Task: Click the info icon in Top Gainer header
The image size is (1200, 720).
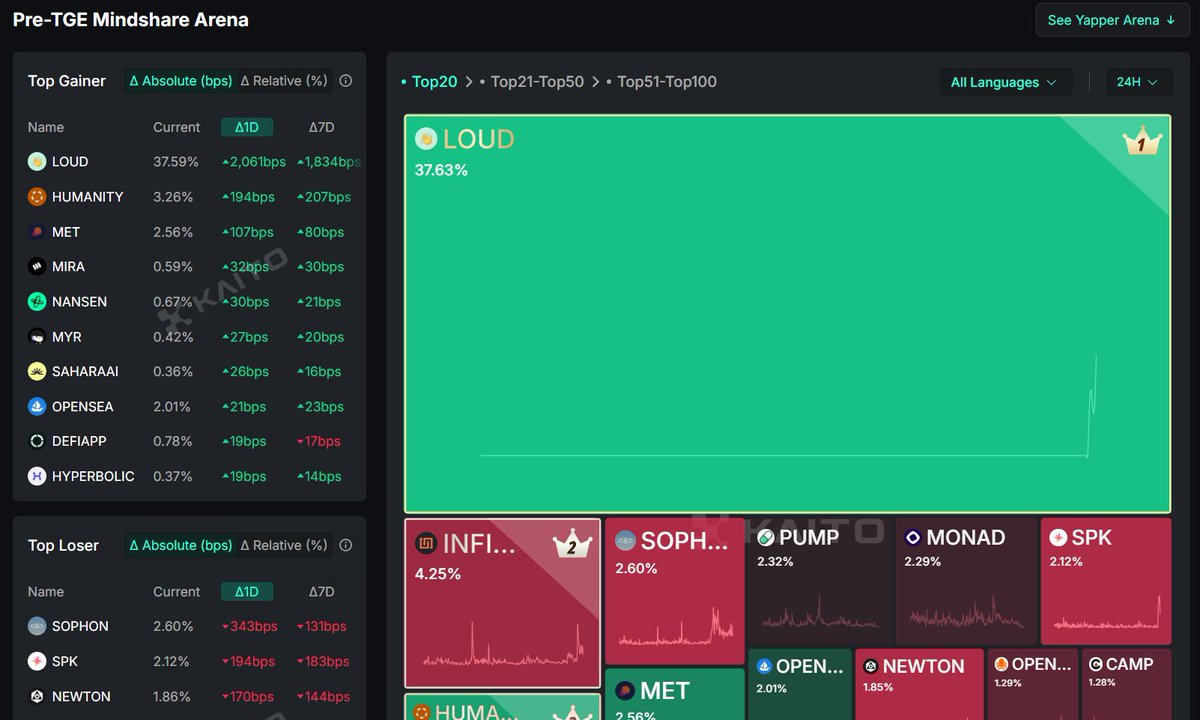Action: pyautogui.click(x=346, y=81)
